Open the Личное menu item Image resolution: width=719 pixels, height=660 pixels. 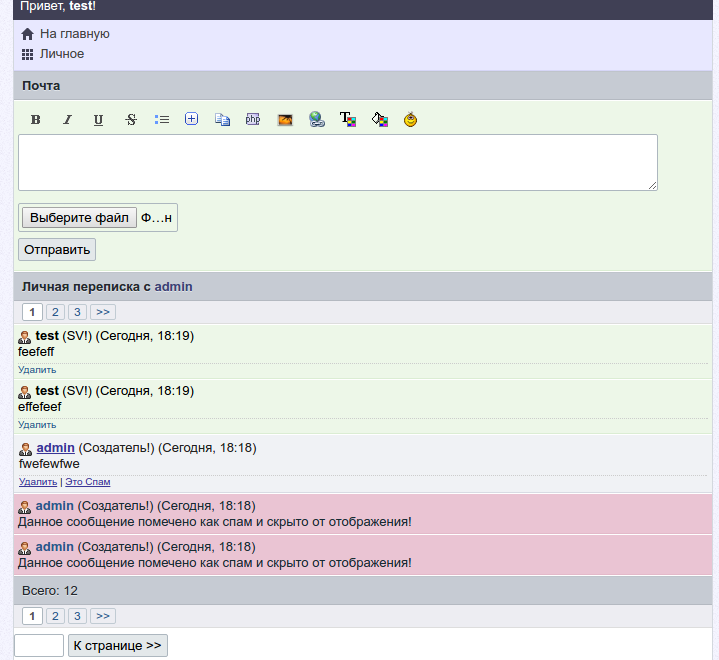coord(61,54)
